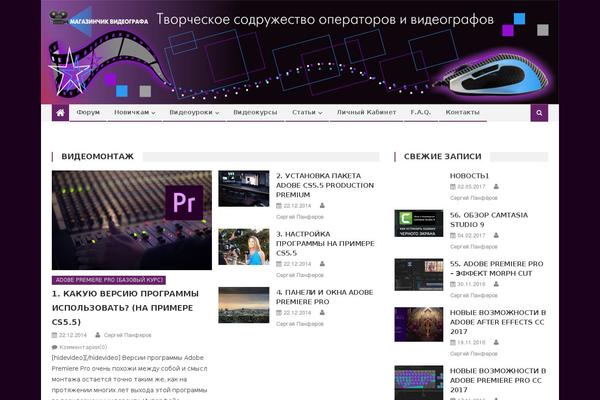Screen dimensions: 600x400
Task: Click author icon under Новость1 entry
Action: (496, 186)
